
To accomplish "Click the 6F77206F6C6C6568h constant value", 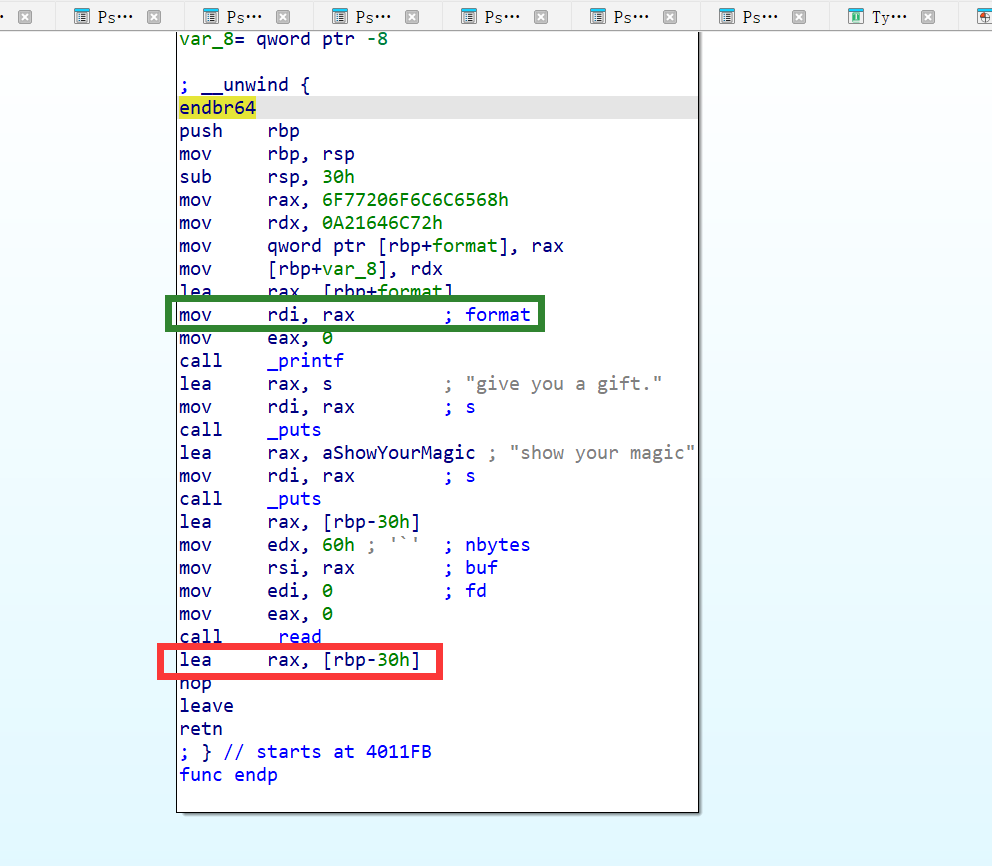I will click(x=415, y=200).
